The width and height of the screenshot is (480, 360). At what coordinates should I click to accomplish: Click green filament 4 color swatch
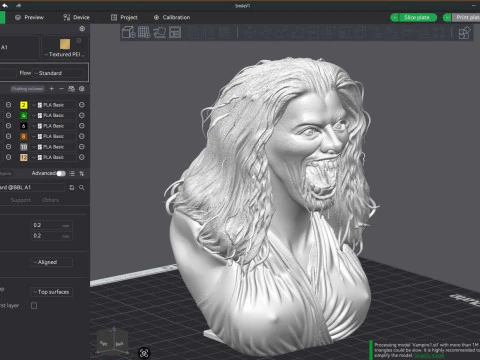coord(24,115)
